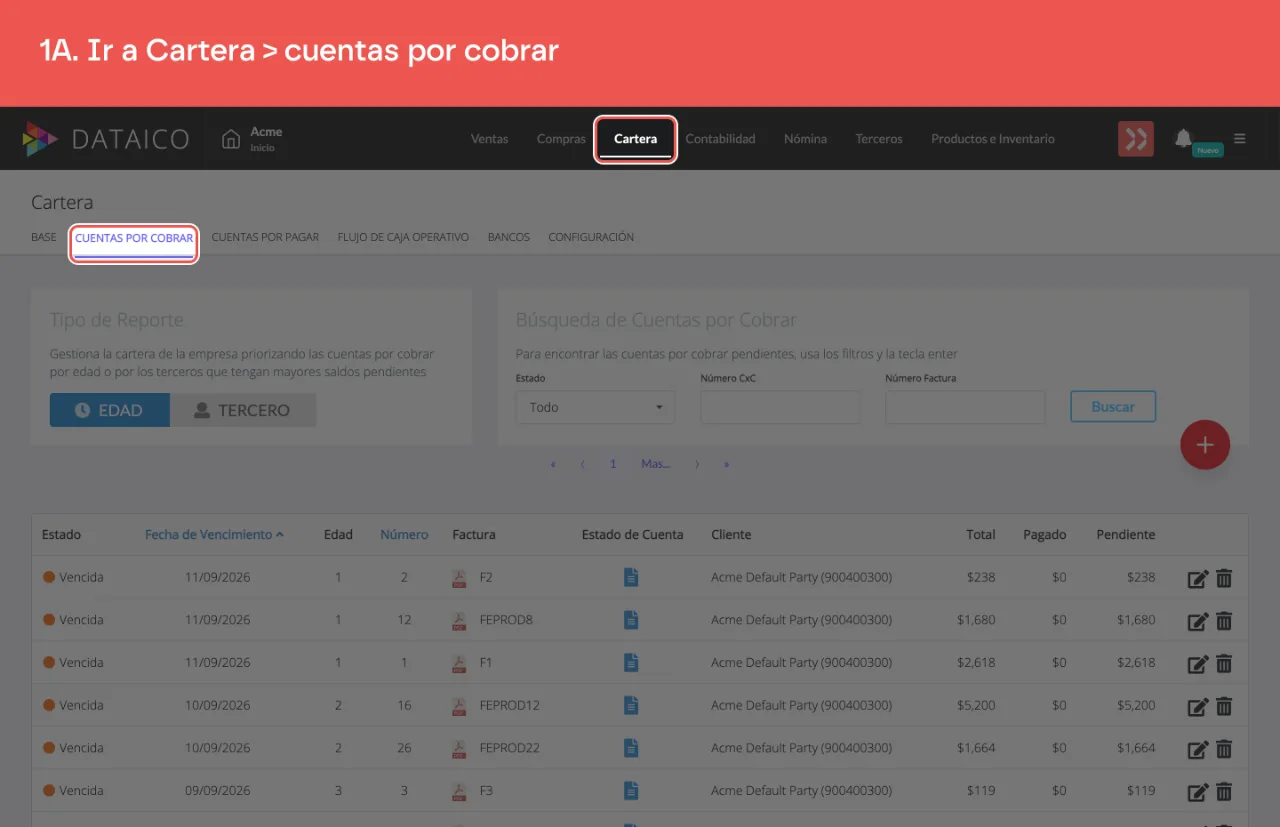Open PDF icon for invoice FEPROD8
The width and height of the screenshot is (1280, 827).
tap(459, 620)
